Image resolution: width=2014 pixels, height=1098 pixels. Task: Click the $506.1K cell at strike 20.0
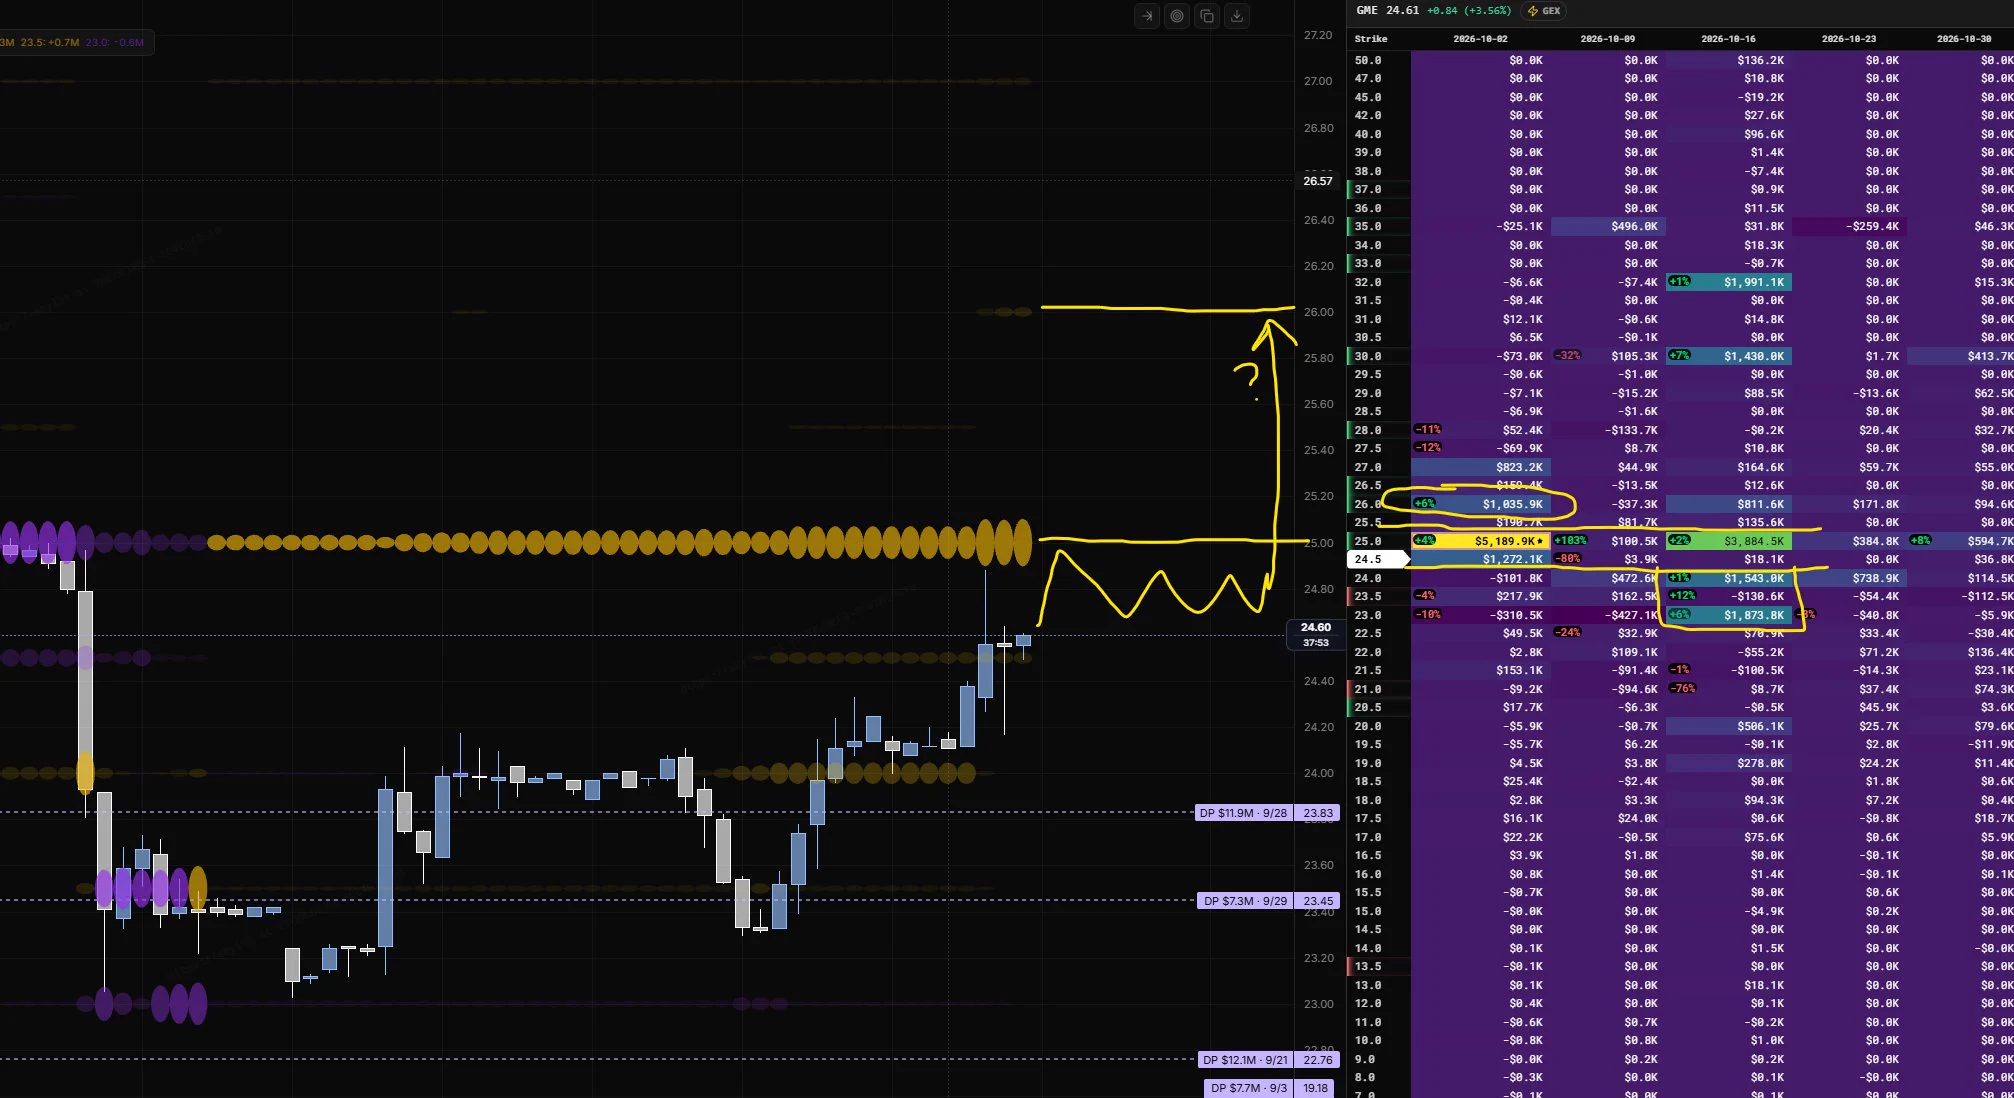coord(1729,726)
